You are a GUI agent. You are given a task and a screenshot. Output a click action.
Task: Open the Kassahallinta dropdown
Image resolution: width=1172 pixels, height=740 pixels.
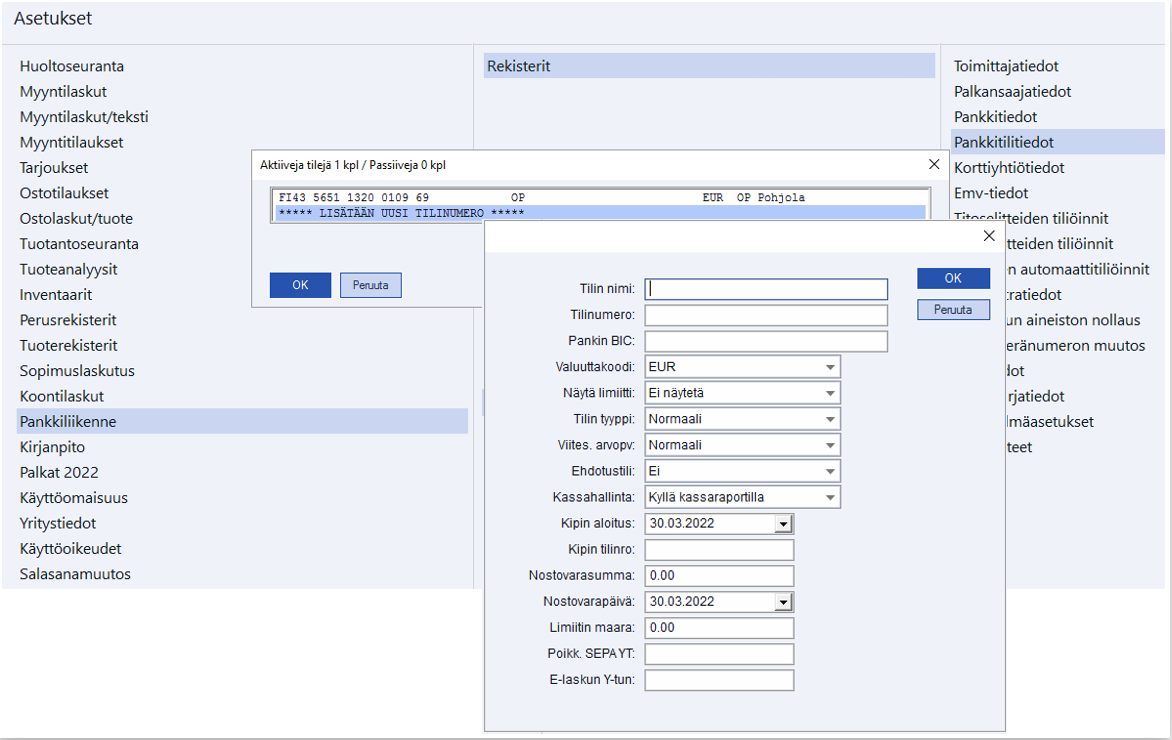coord(830,497)
